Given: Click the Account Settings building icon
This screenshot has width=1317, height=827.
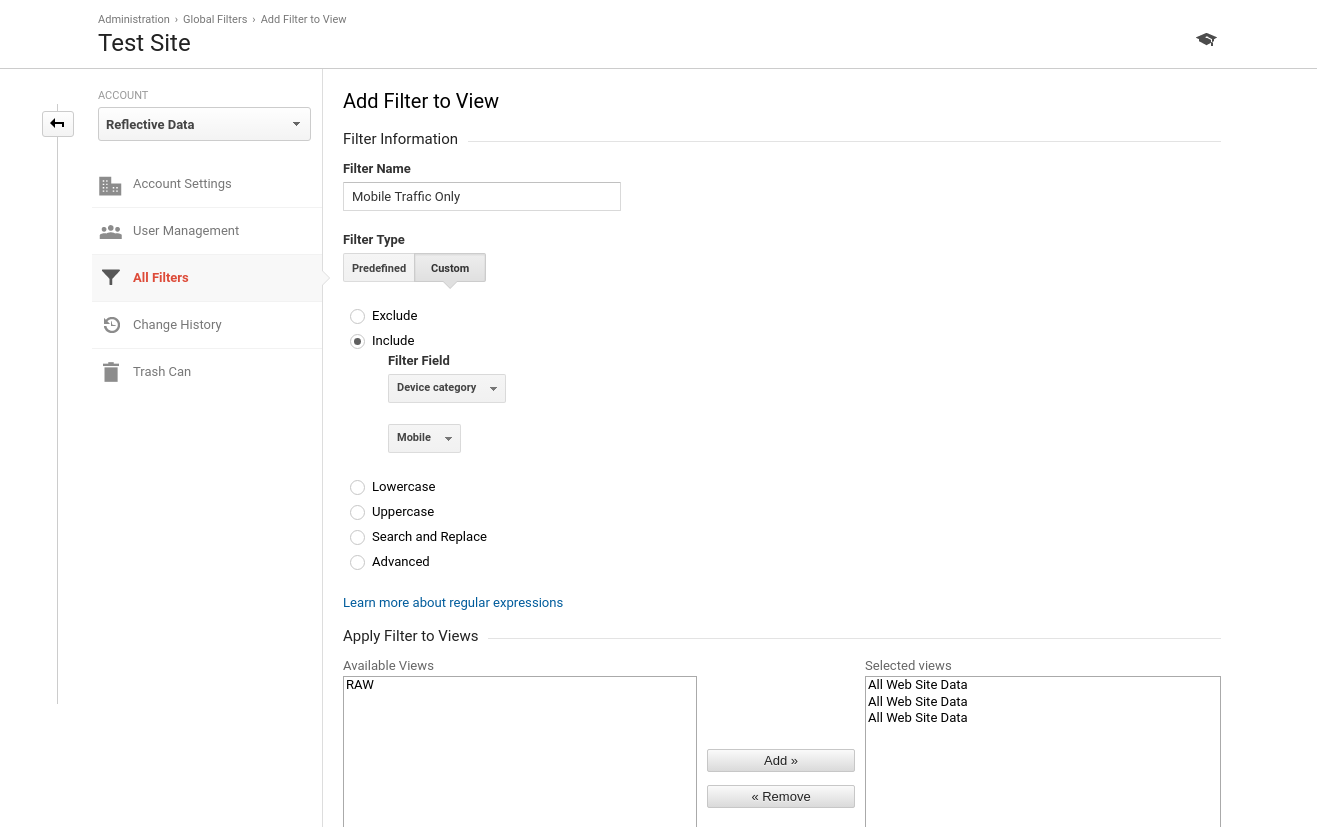Looking at the screenshot, I should [110, 185].
